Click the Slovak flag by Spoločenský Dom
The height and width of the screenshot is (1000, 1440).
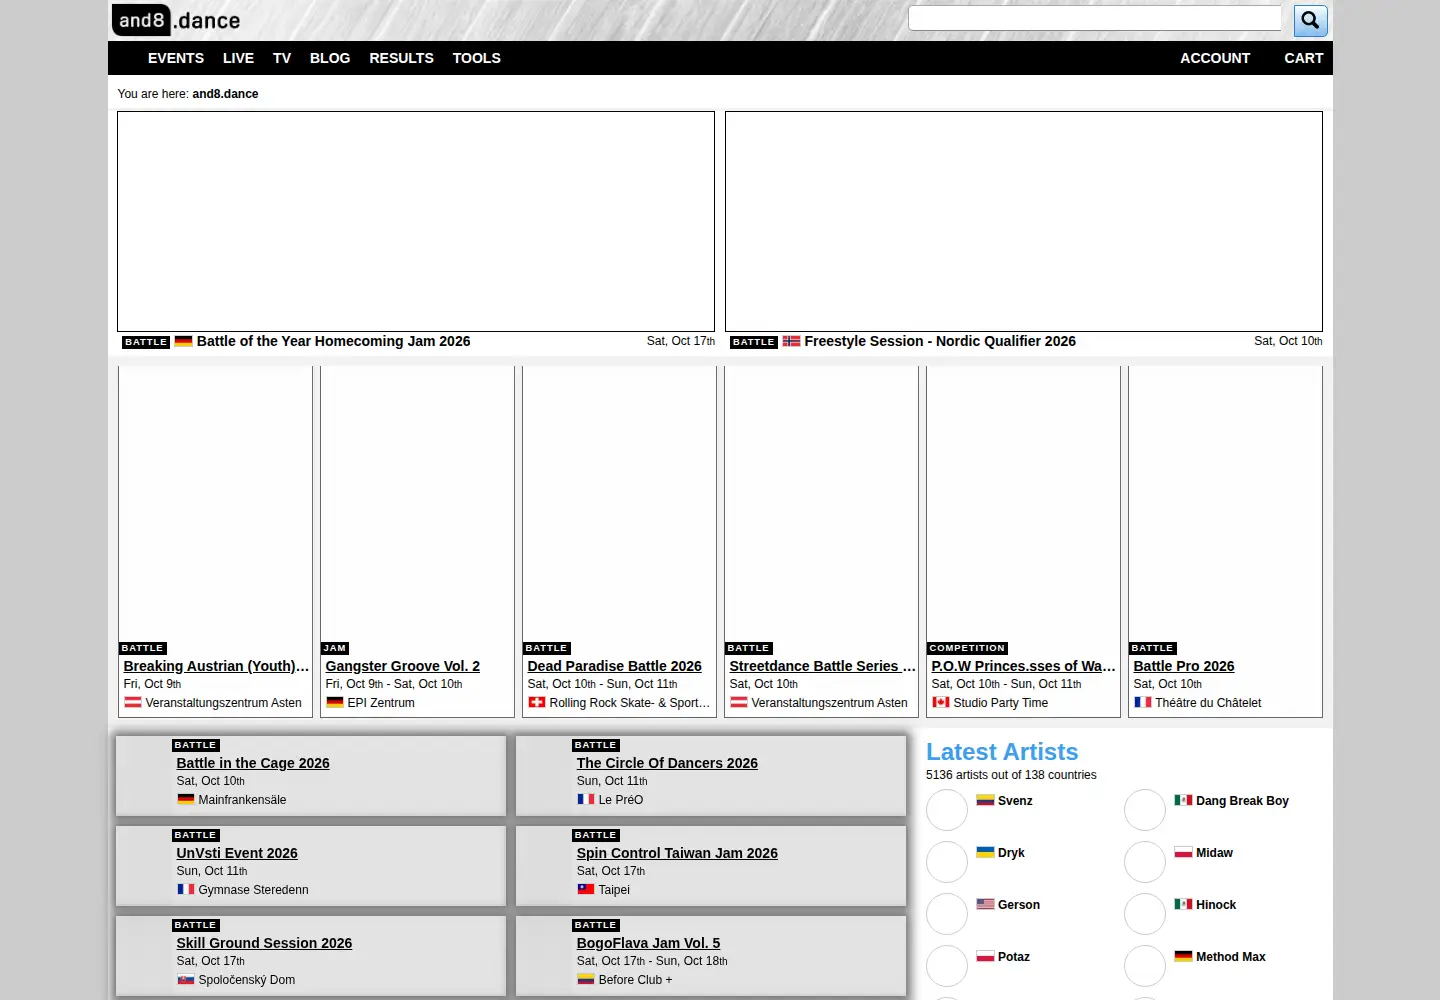click(x=185, y=979)
